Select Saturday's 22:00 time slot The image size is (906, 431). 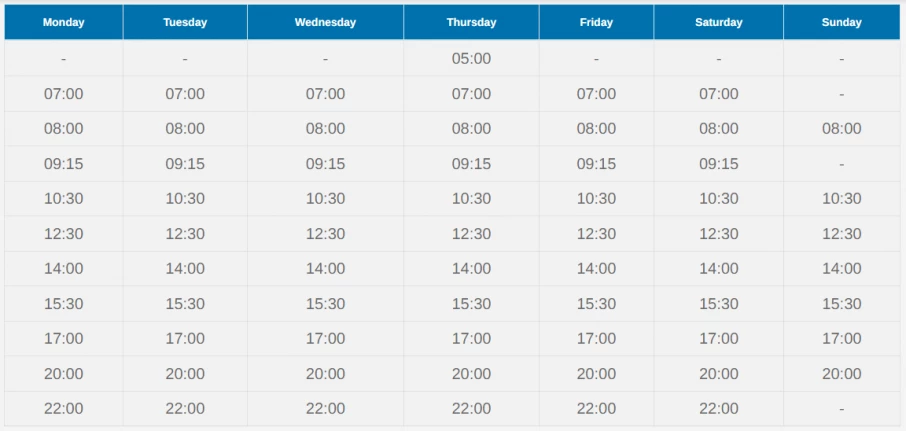719,408
